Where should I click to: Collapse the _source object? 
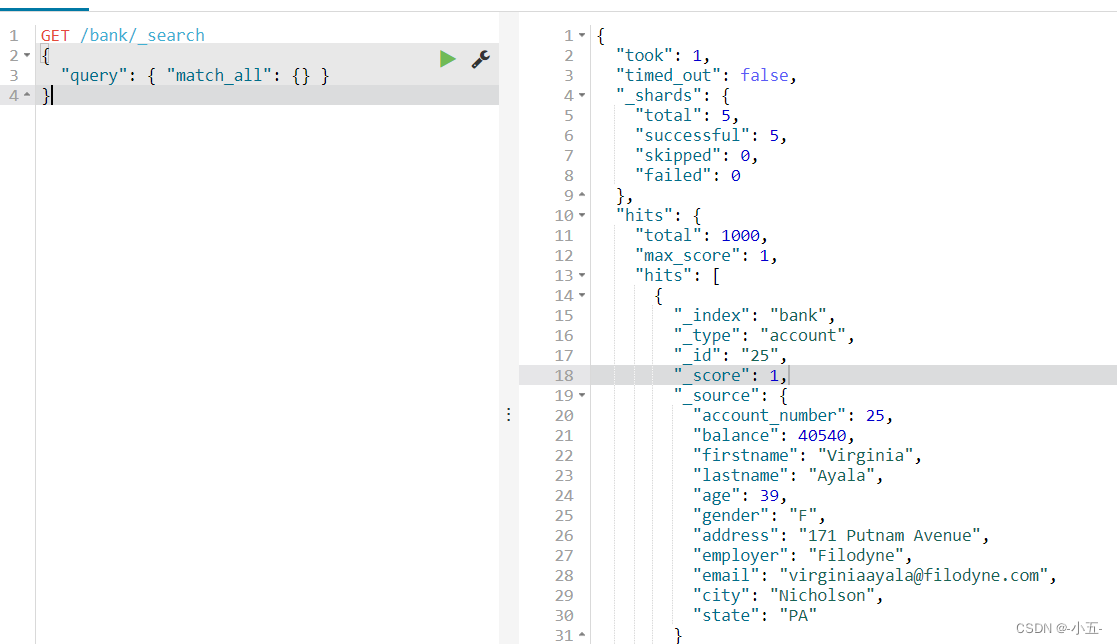coord(583,395)
